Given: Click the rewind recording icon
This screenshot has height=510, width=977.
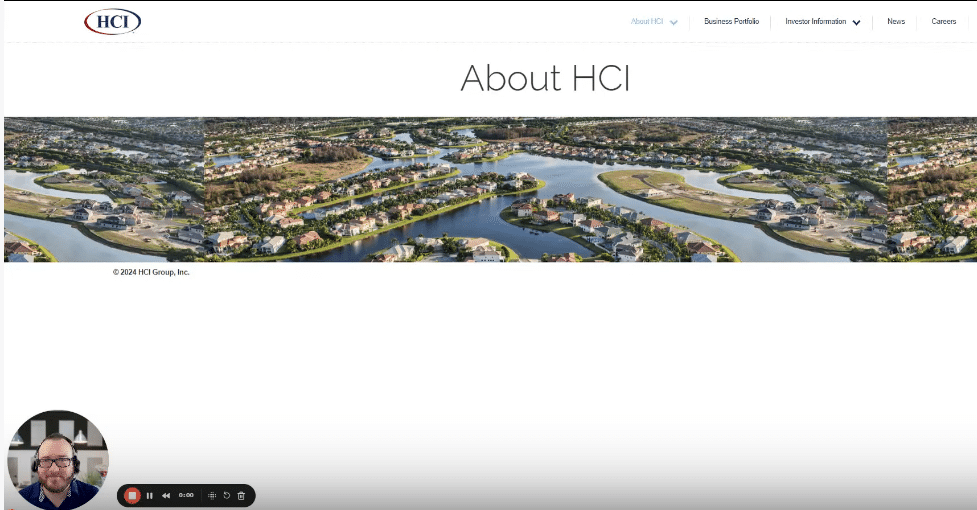Looking at the screenshot, I should click(166, 496).
